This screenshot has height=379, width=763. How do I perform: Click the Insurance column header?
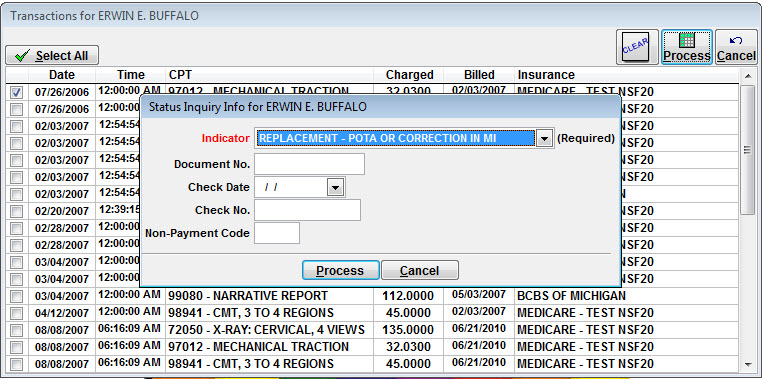click(627, 75)
